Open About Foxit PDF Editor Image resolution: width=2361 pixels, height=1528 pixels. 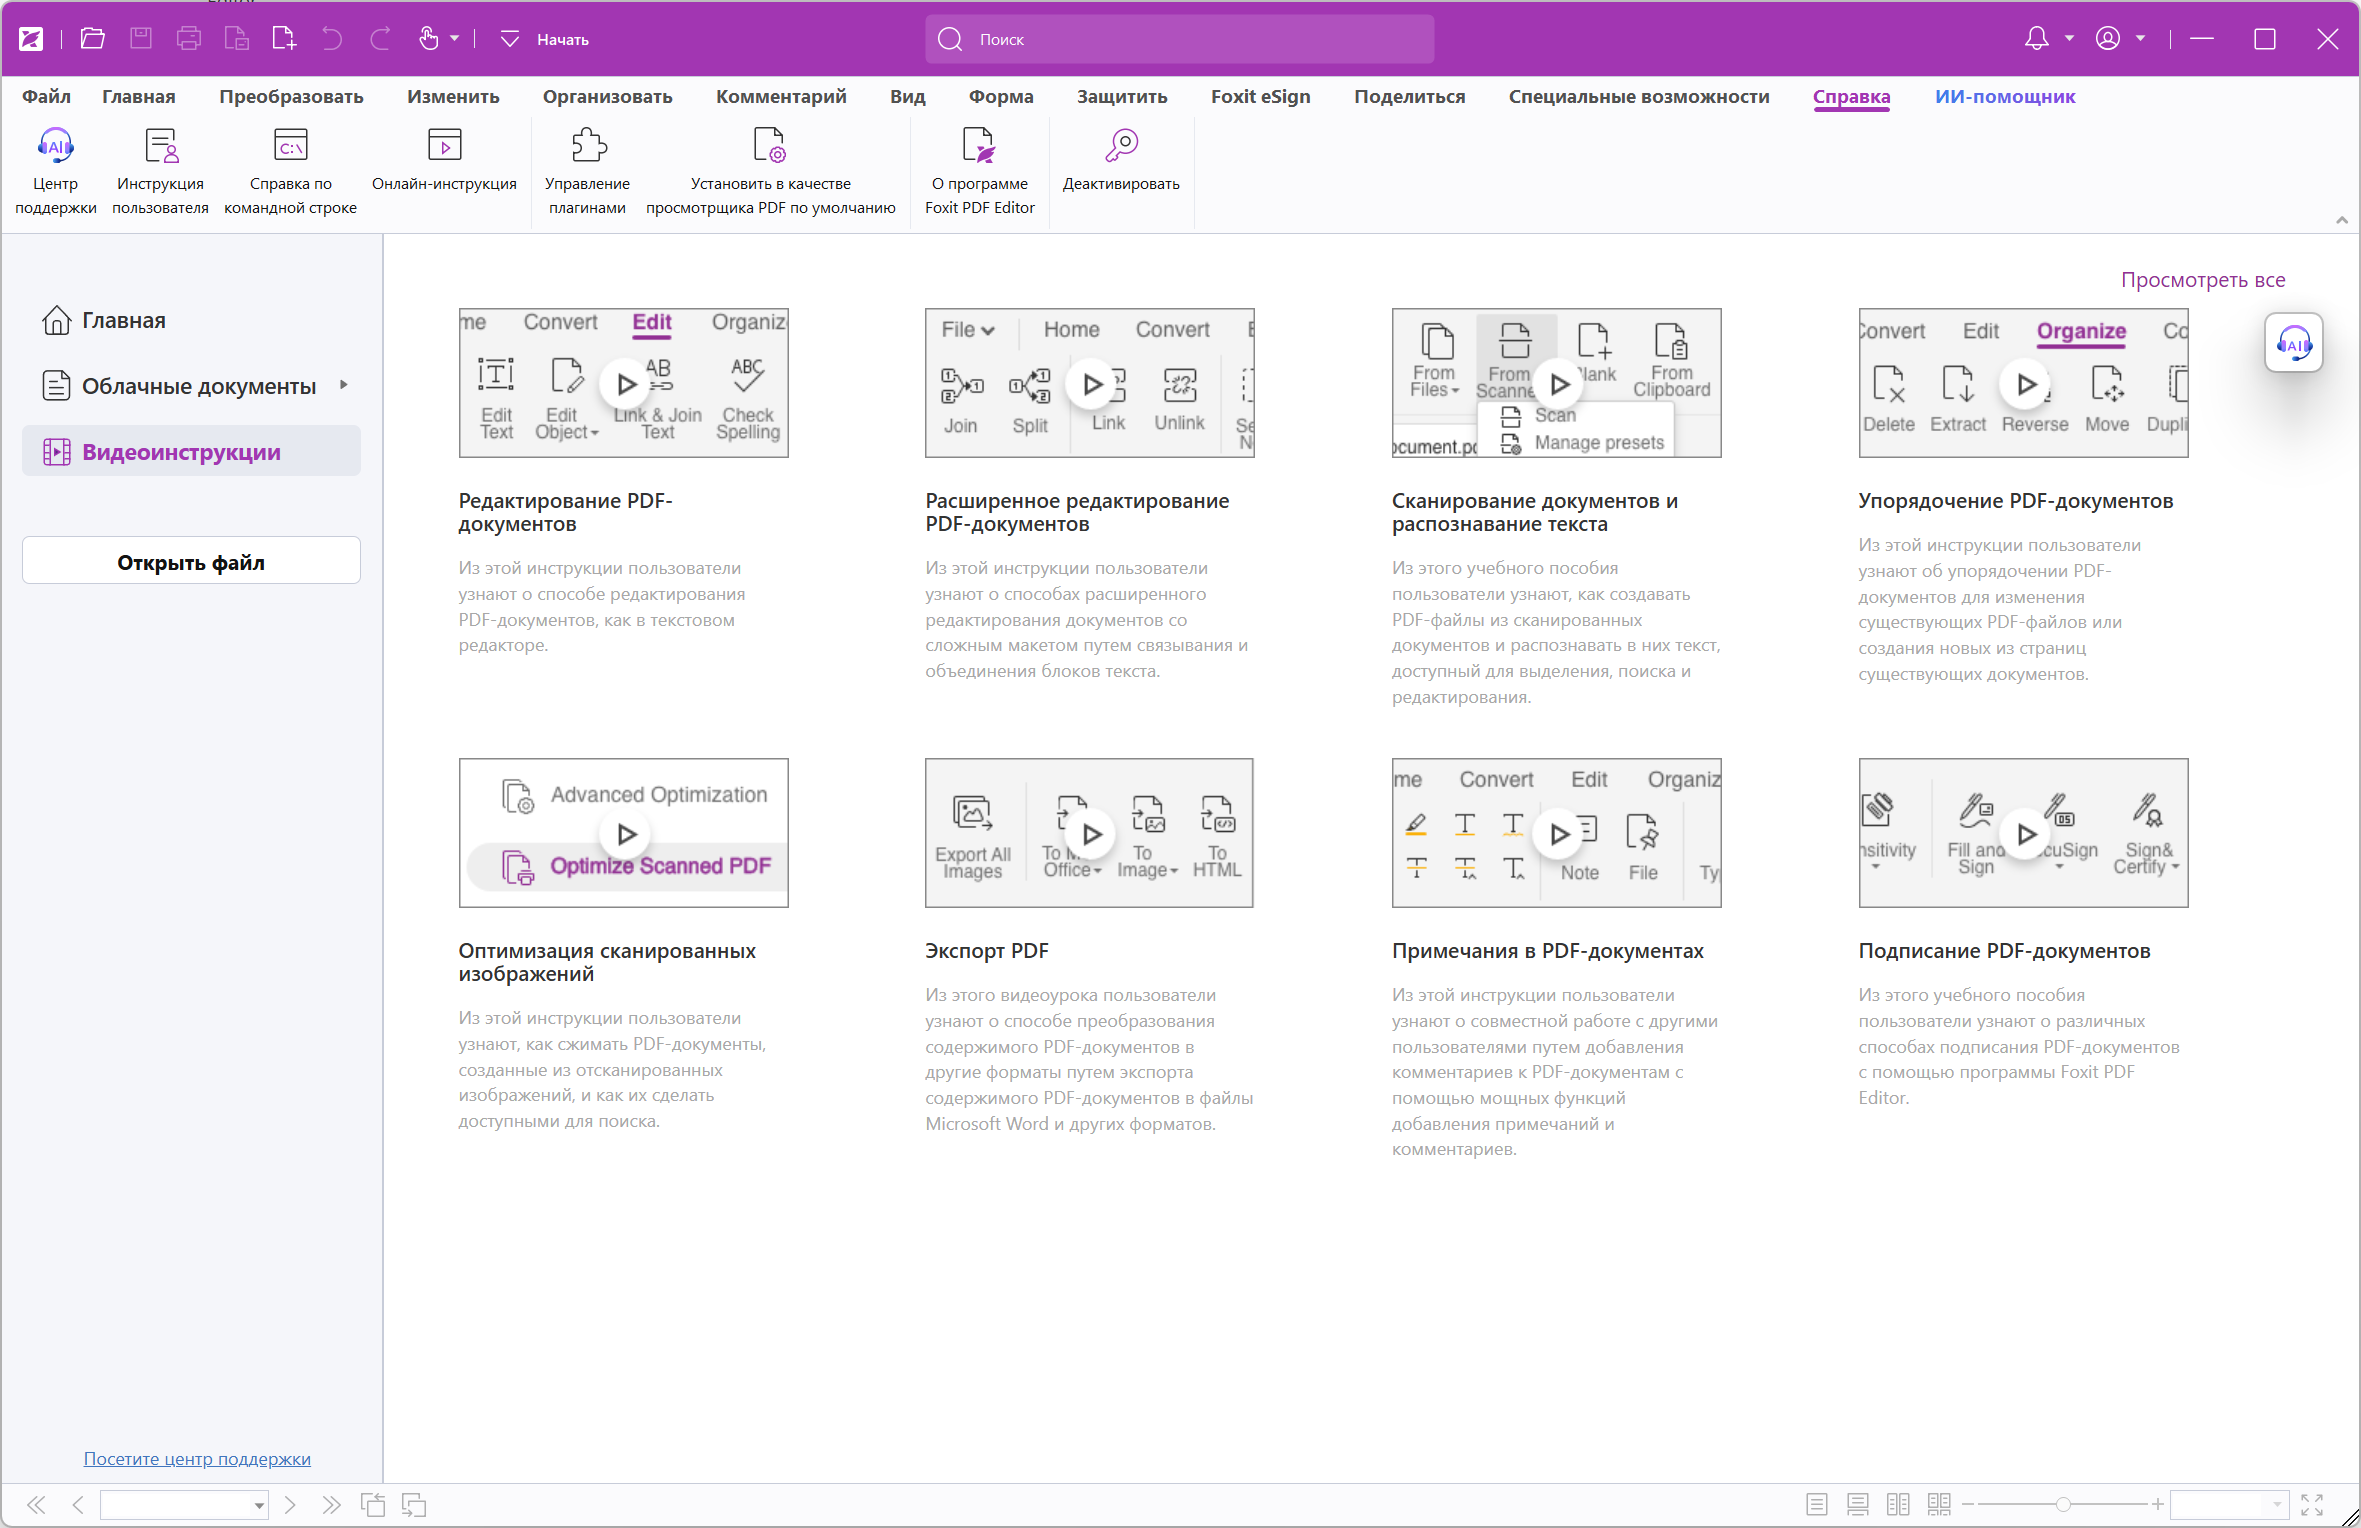pyautogui.click(x=978, y=147)
